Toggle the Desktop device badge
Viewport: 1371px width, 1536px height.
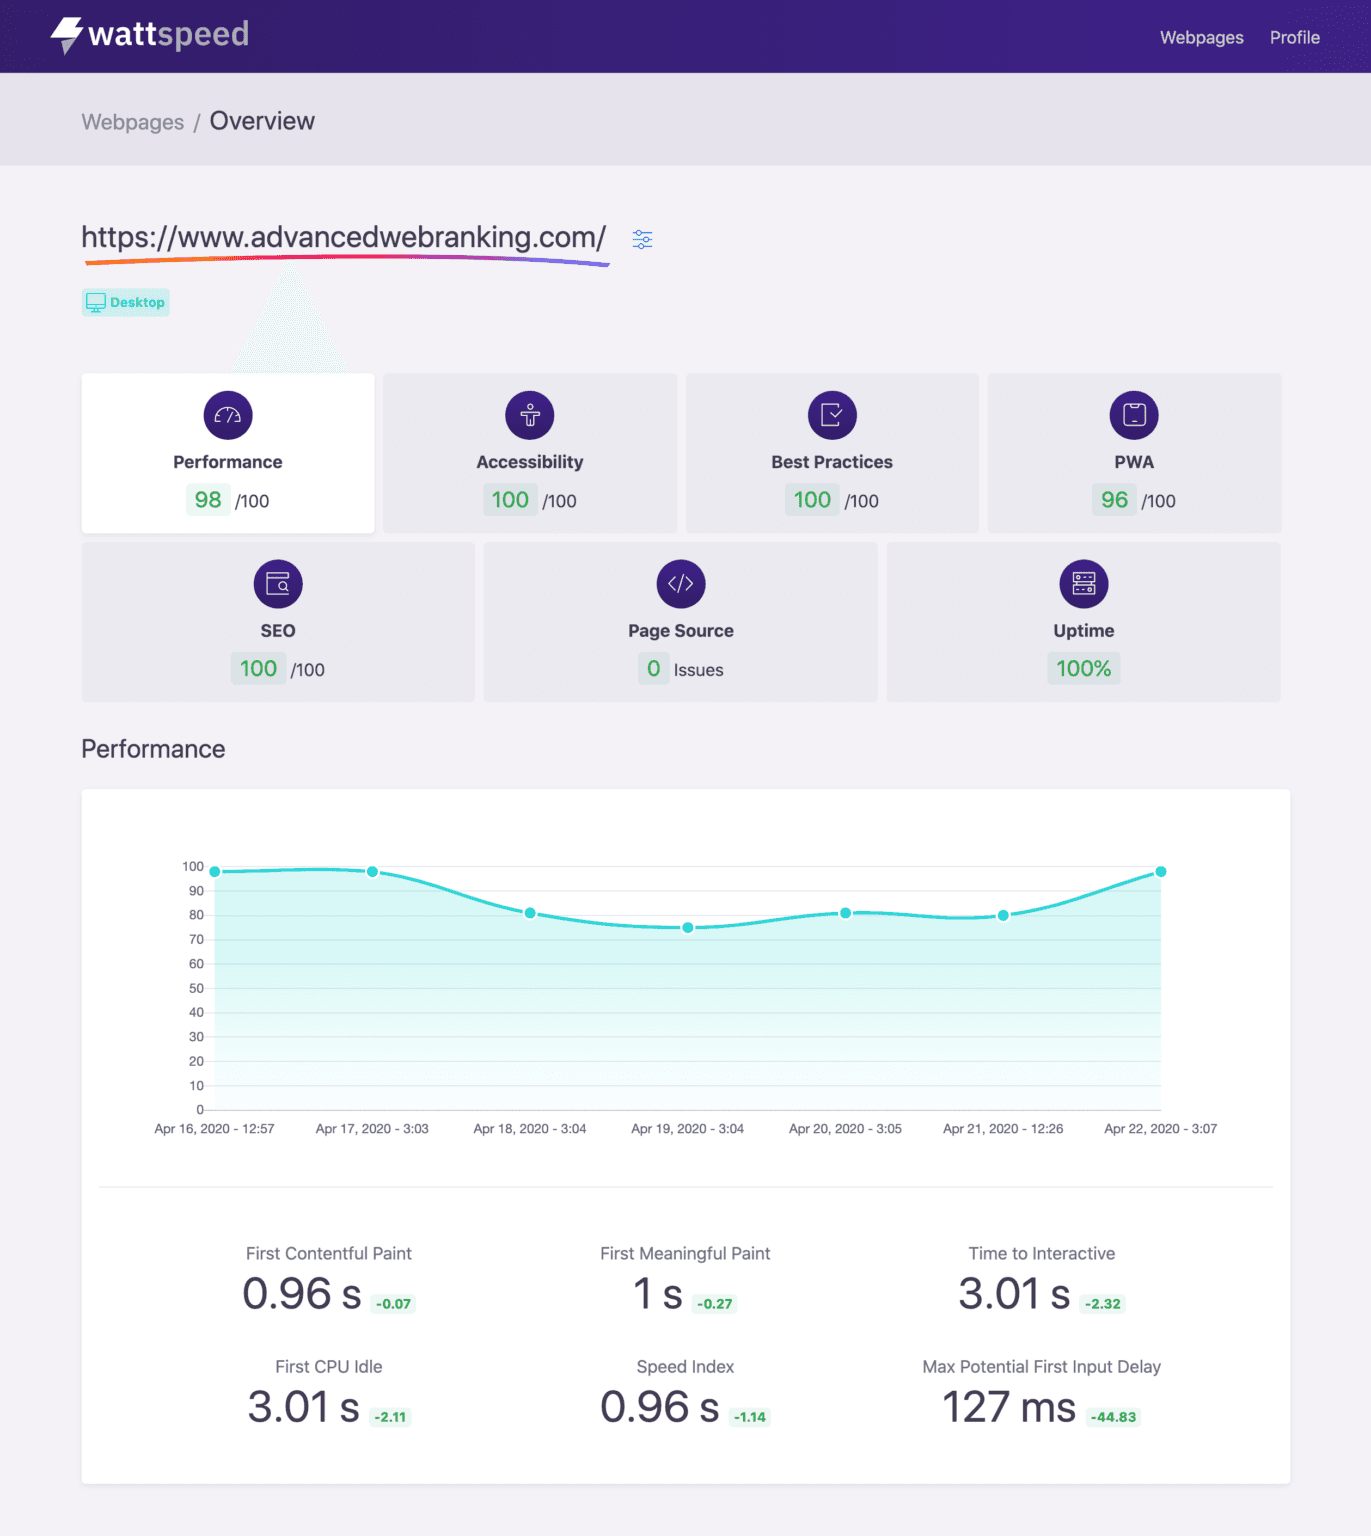point(126,302)
